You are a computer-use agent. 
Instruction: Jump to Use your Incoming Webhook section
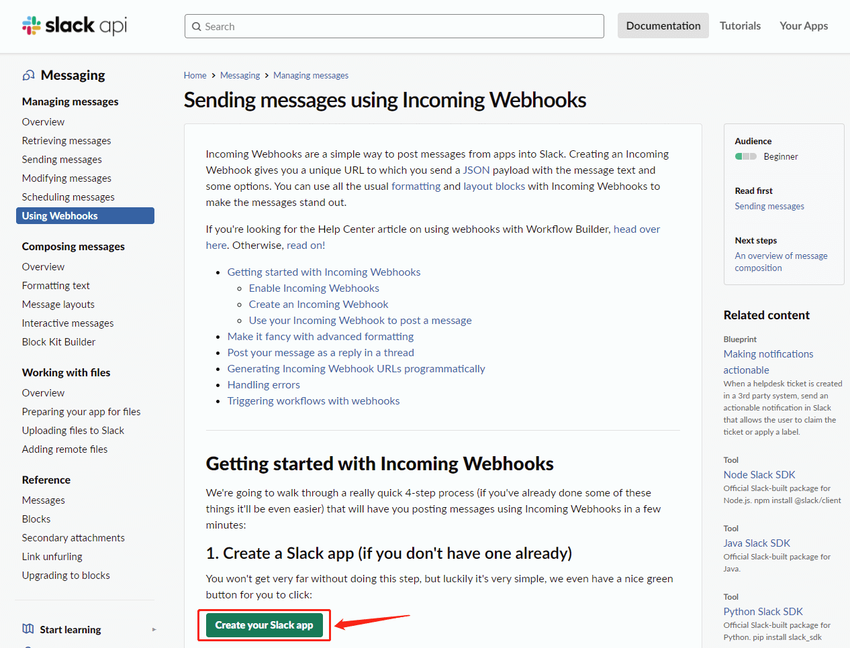[360, 320]
